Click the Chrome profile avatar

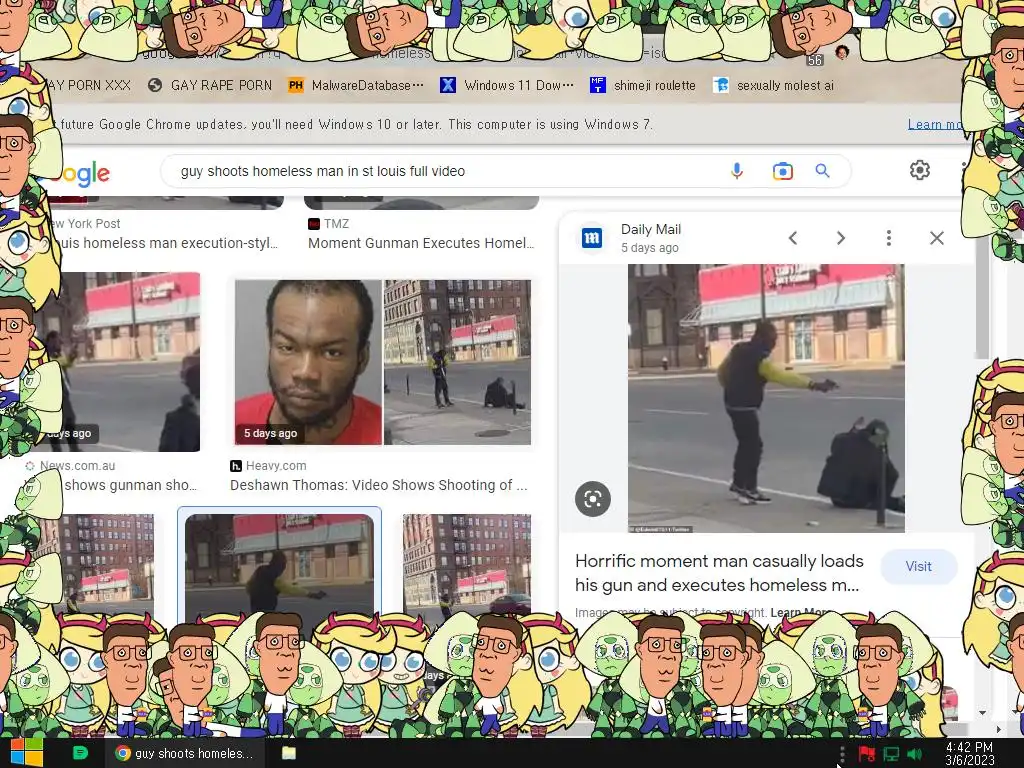[x=842, y=52]
